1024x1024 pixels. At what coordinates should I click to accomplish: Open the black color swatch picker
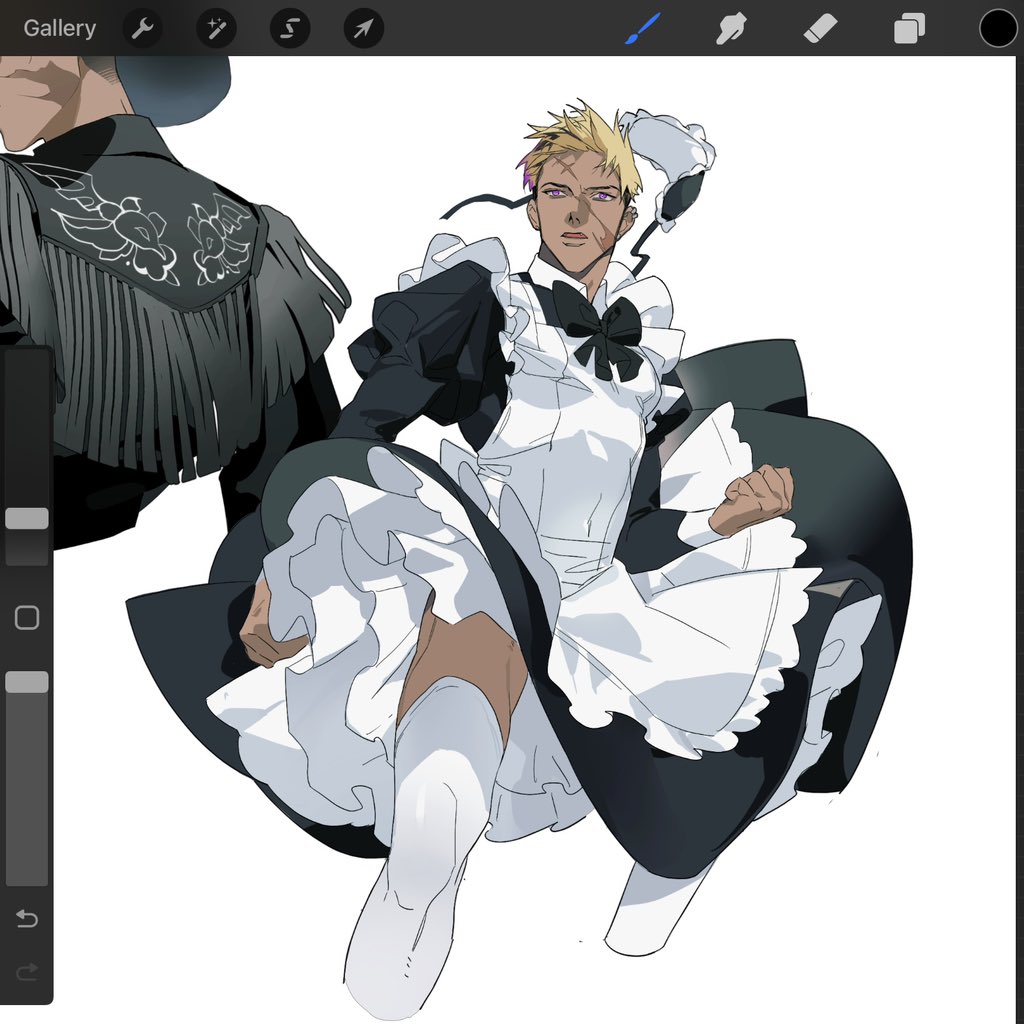[x=998, y=29]
